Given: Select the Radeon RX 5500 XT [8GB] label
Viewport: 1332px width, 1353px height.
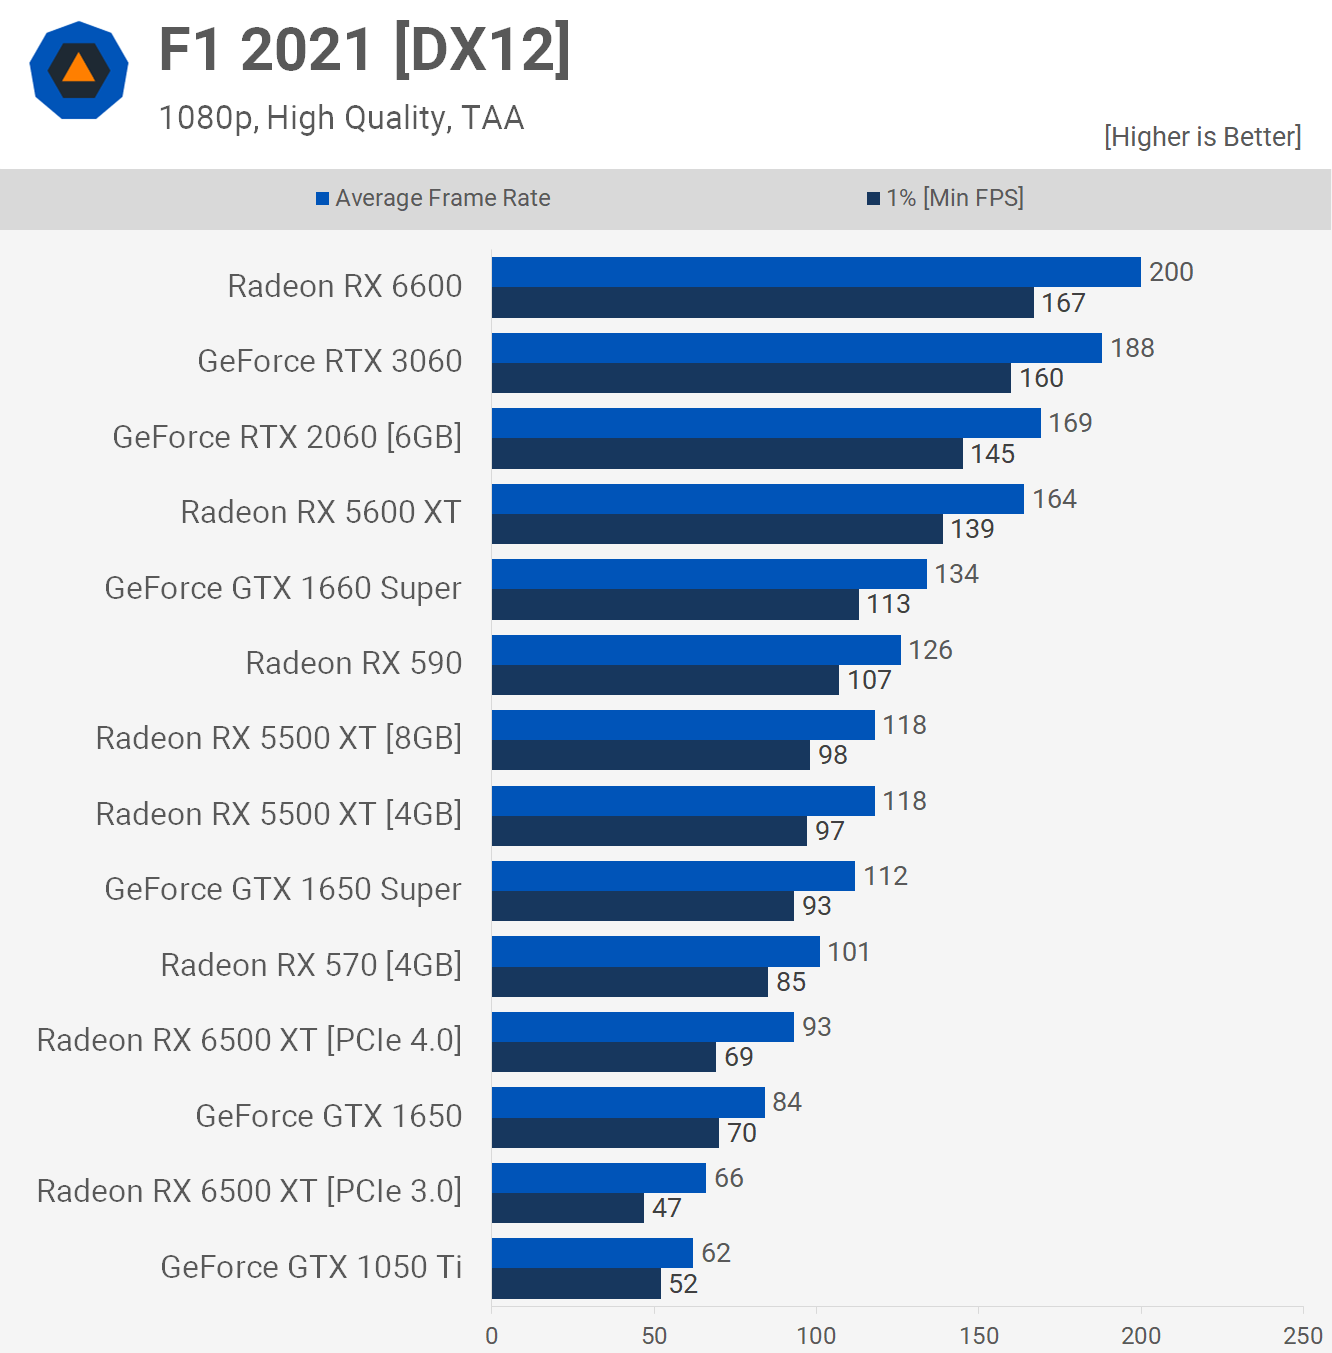Looking at the screenshot, I should (x=278, y=738).
